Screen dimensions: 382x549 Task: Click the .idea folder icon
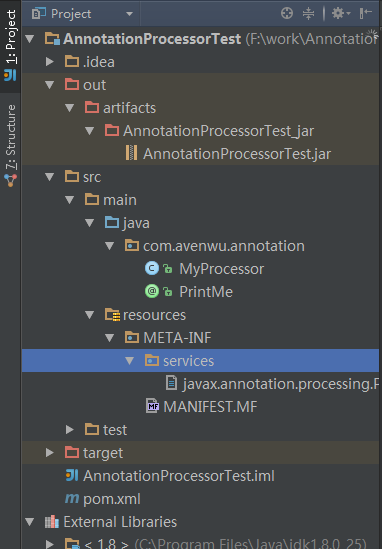pyautogui.click(x=72, y=61)
